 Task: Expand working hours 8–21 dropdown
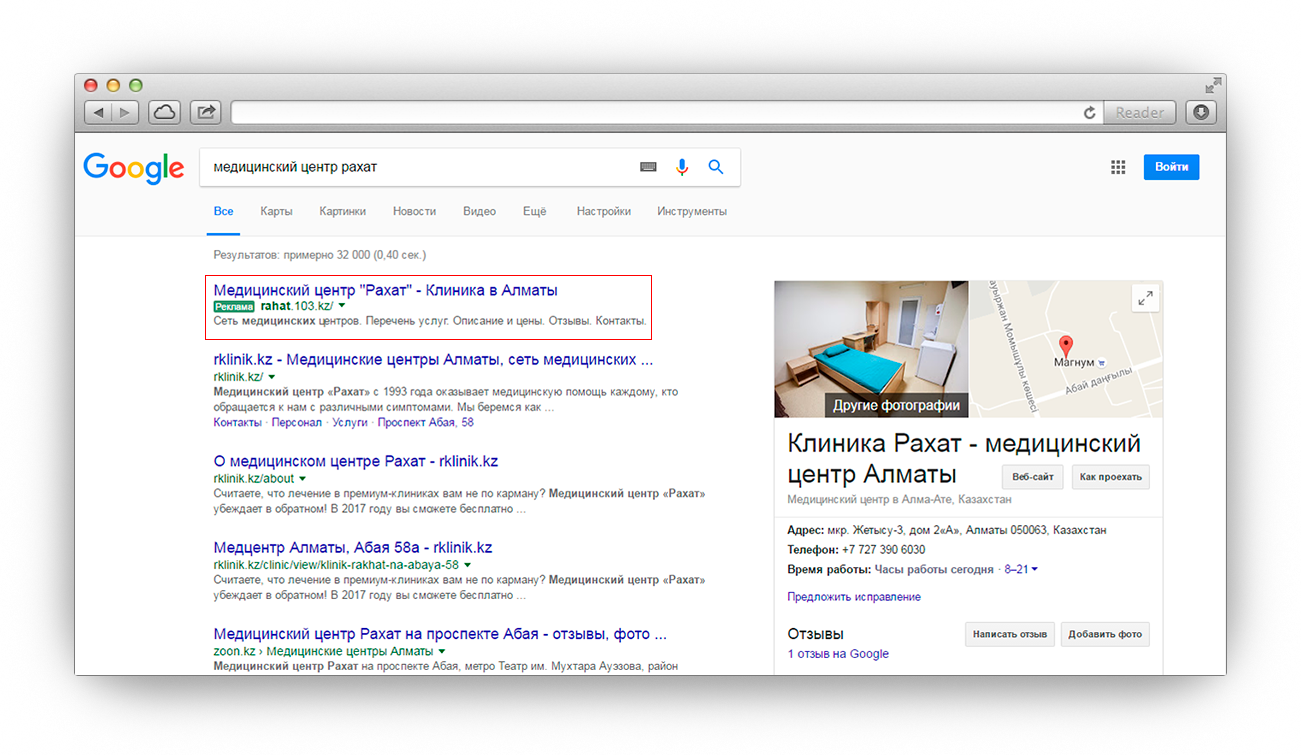click(x=1021, y=569)
